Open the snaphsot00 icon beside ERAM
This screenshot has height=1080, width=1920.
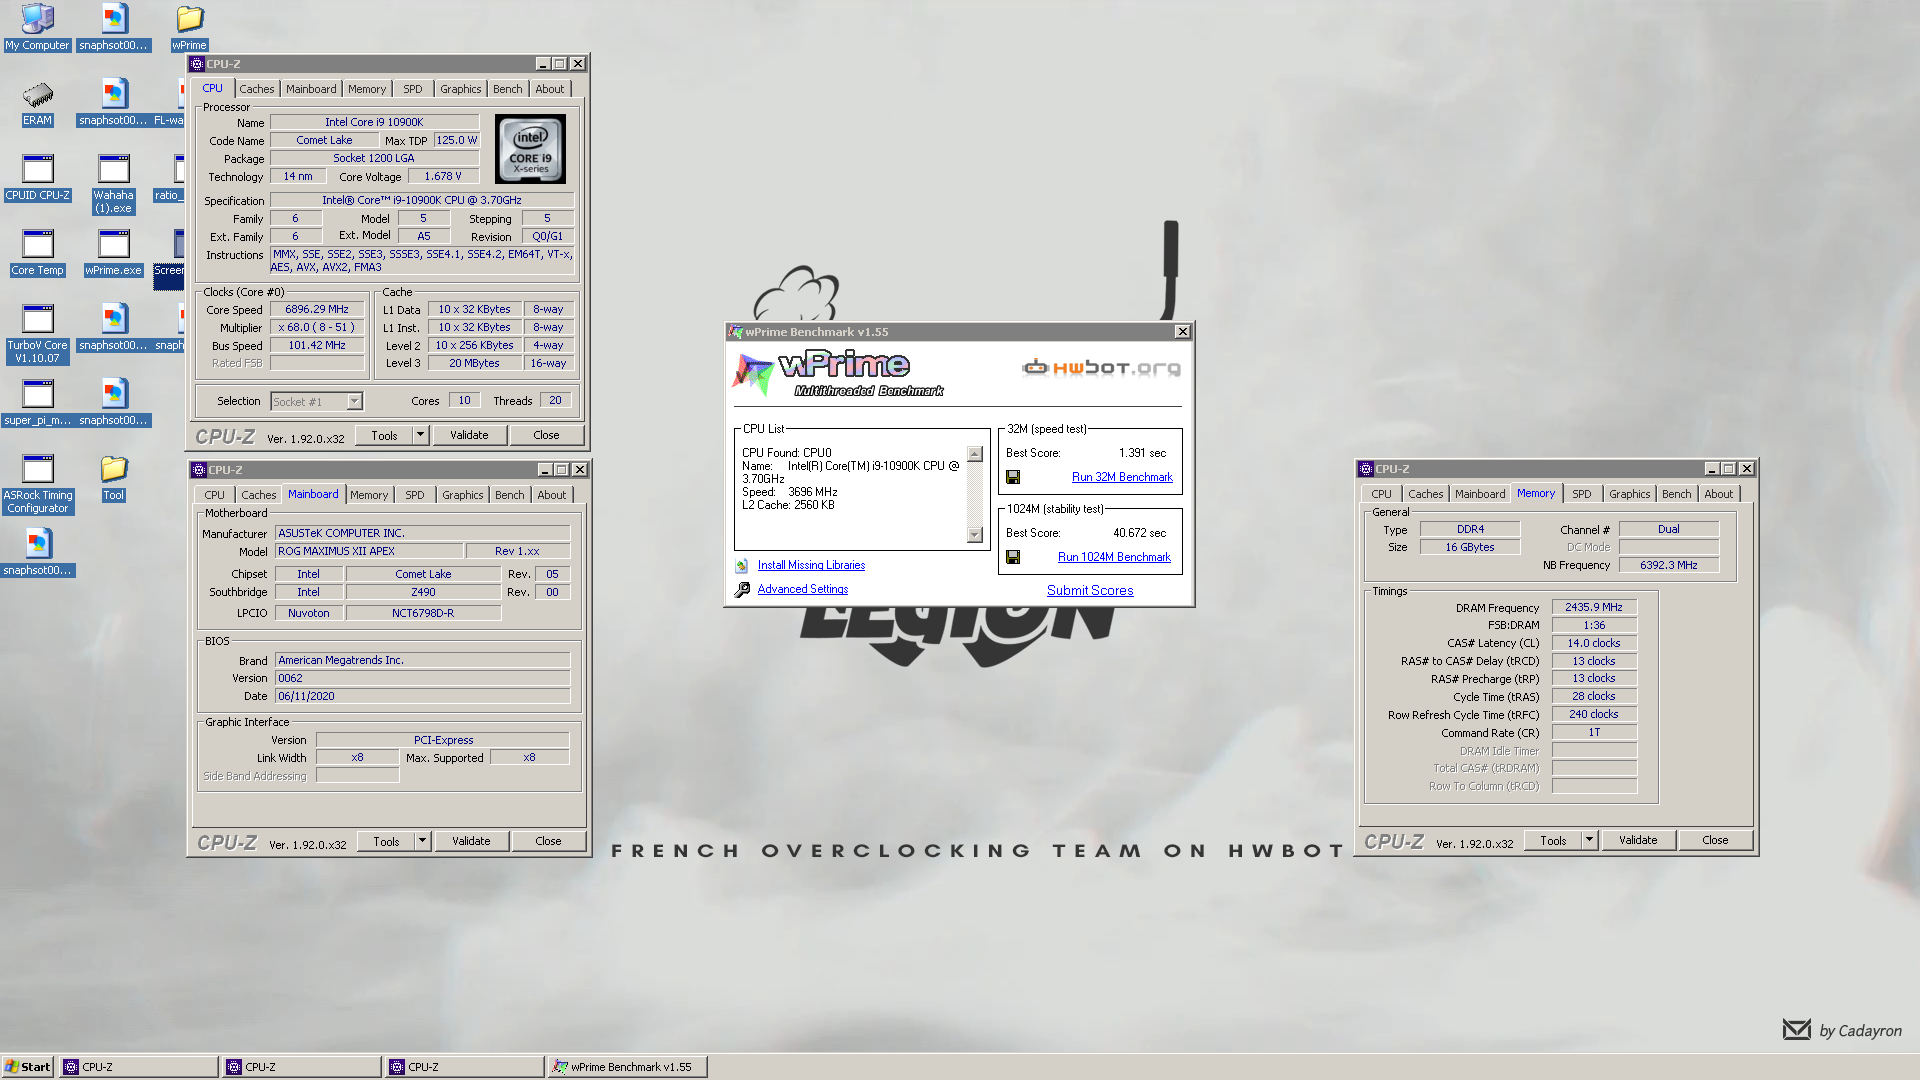[x=113, y=103]
